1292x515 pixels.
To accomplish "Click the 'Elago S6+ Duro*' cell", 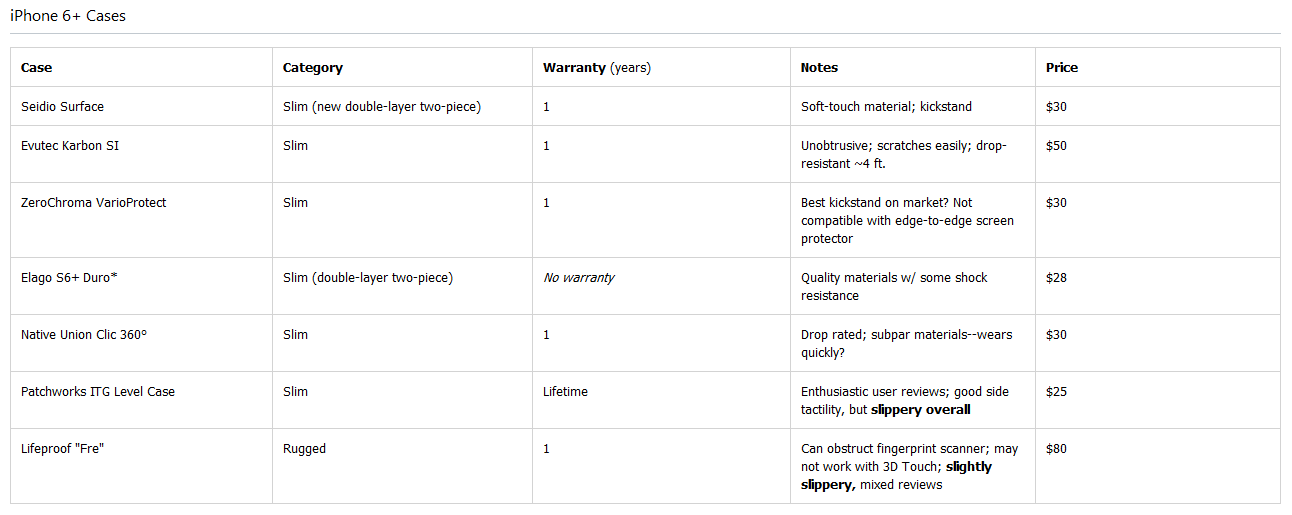I will click(x=69, y=278).
